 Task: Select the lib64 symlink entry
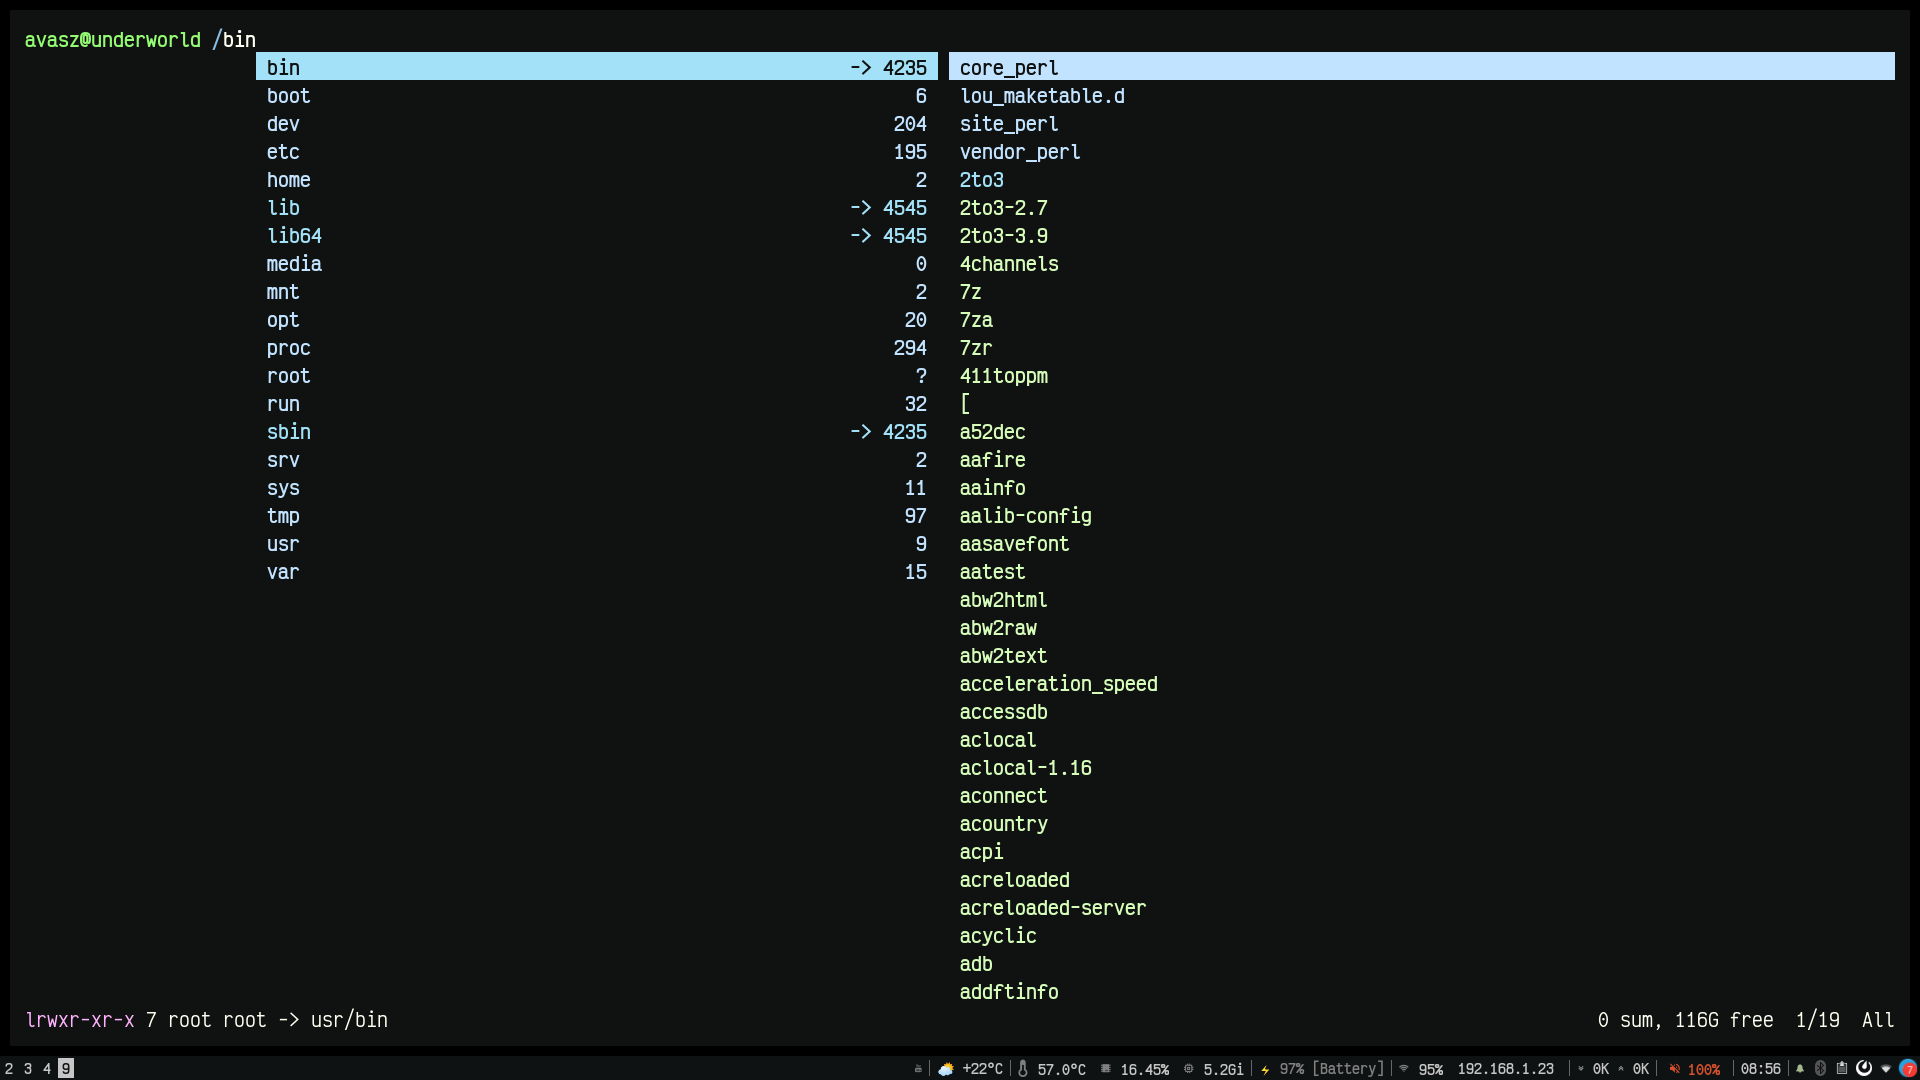(x=294, y=236)
